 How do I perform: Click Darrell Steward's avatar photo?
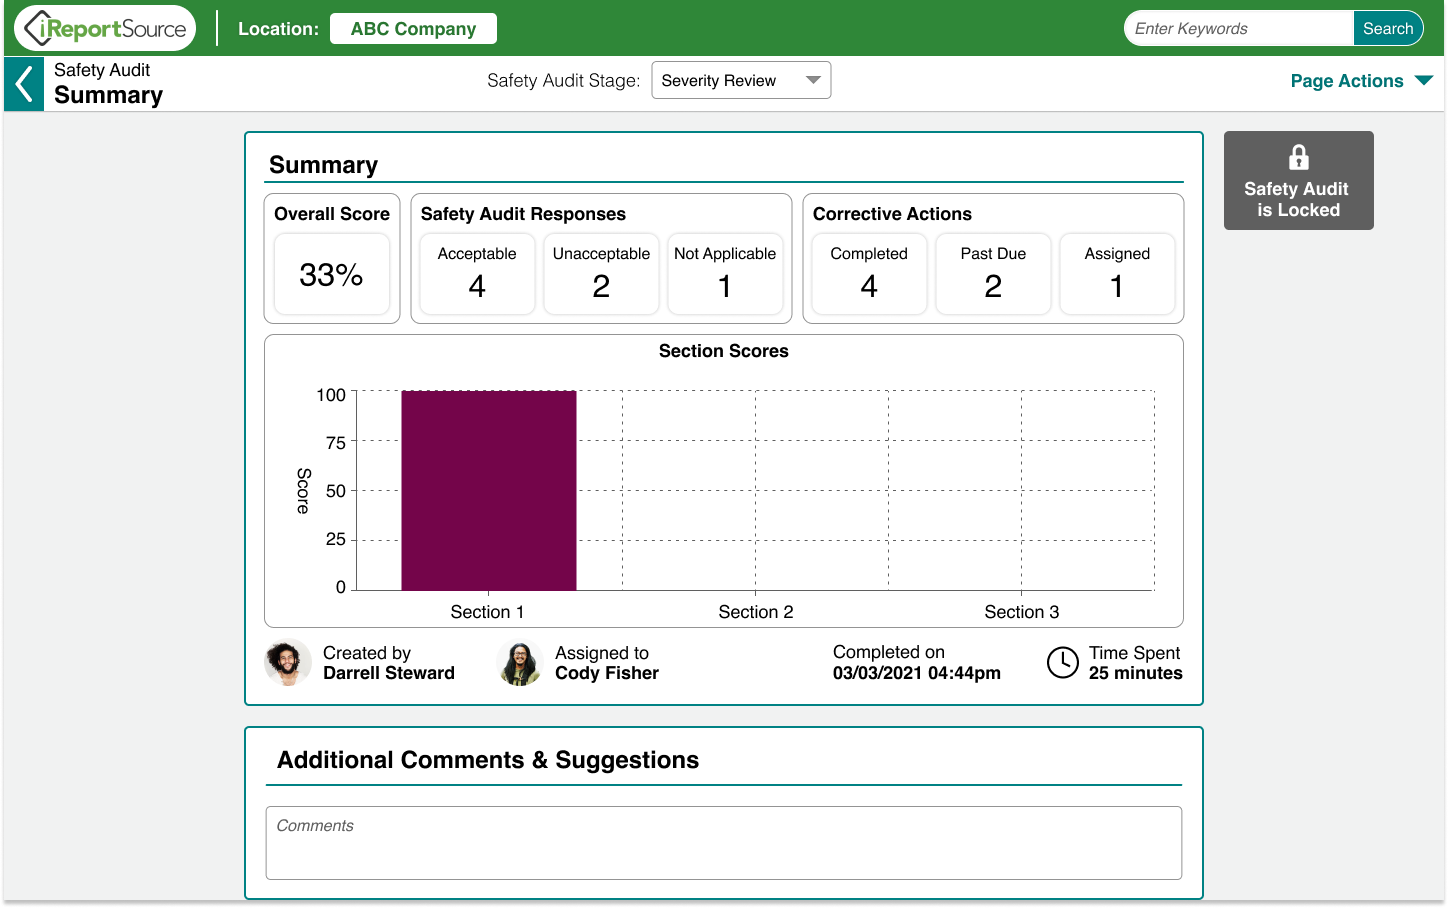coord(288,662)
